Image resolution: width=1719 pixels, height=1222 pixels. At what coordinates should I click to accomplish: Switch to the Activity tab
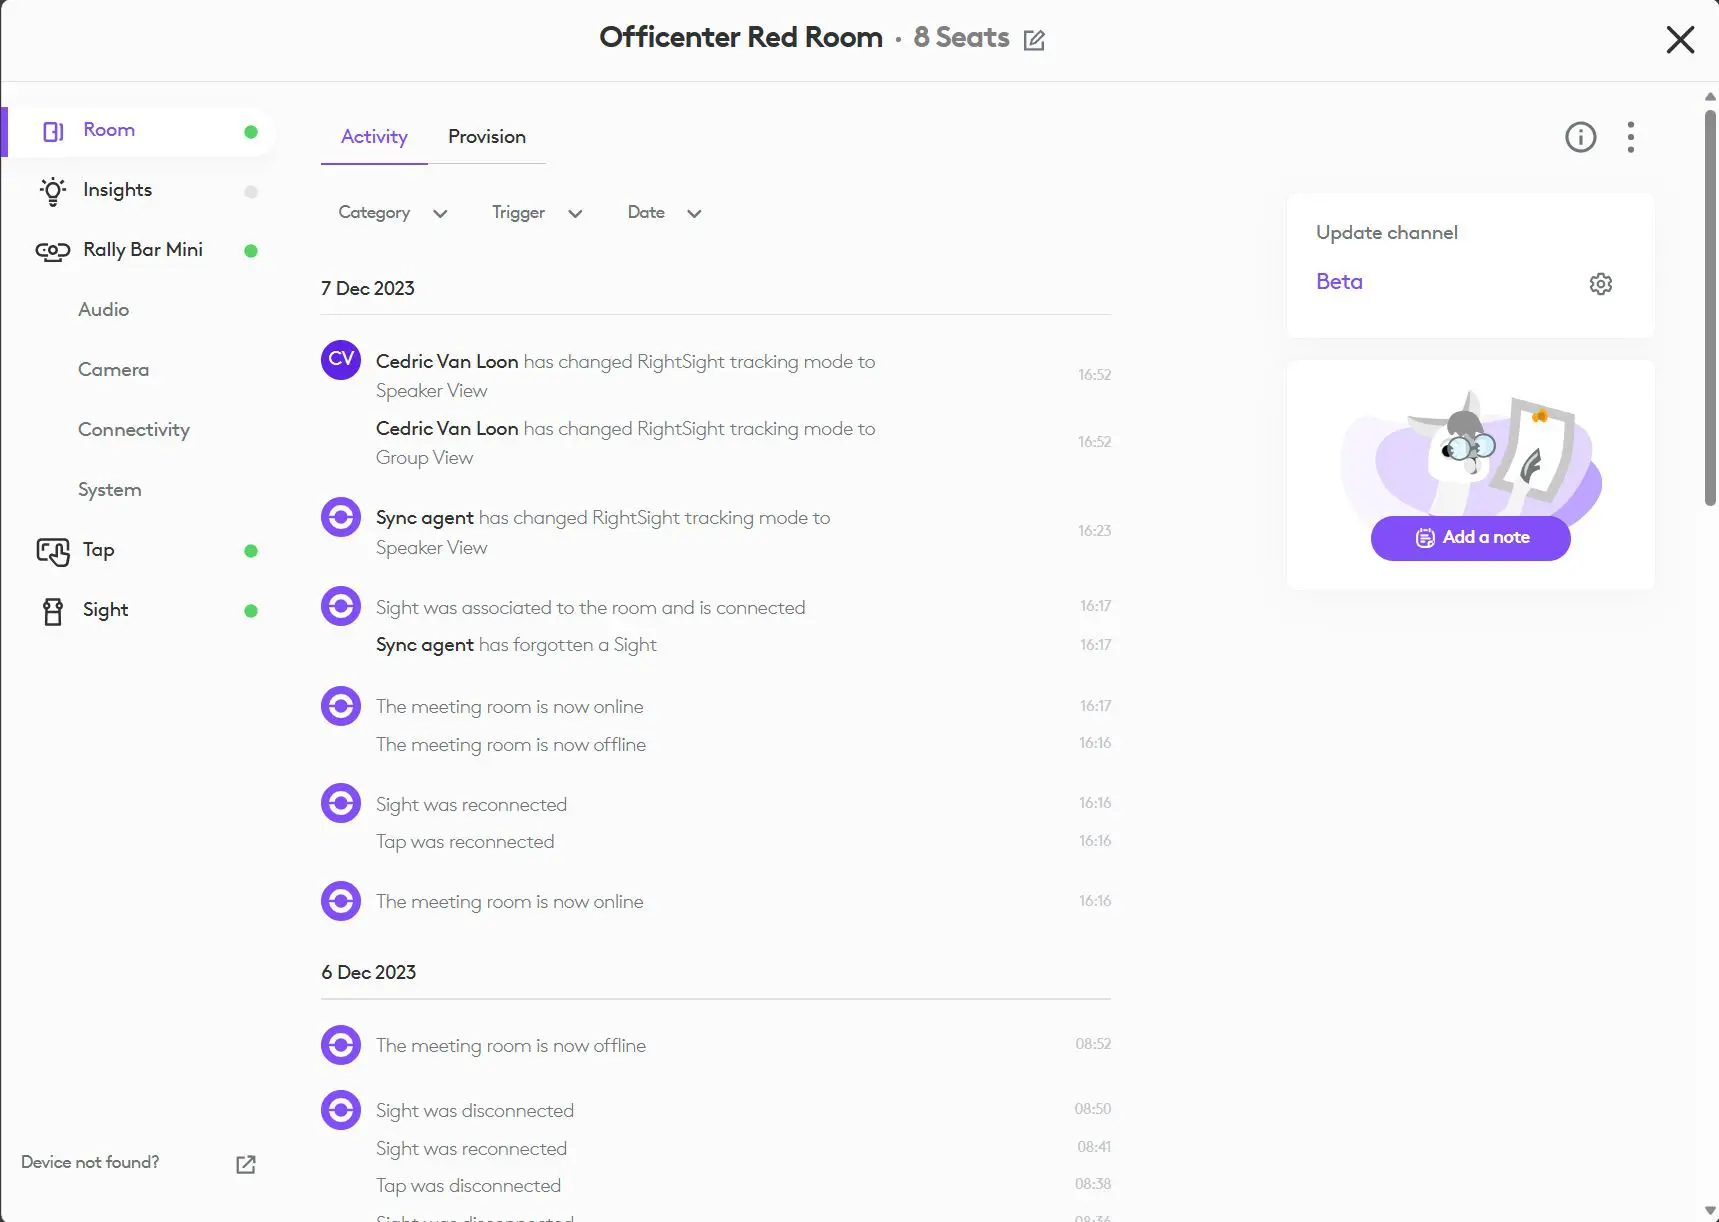point(374,137)
